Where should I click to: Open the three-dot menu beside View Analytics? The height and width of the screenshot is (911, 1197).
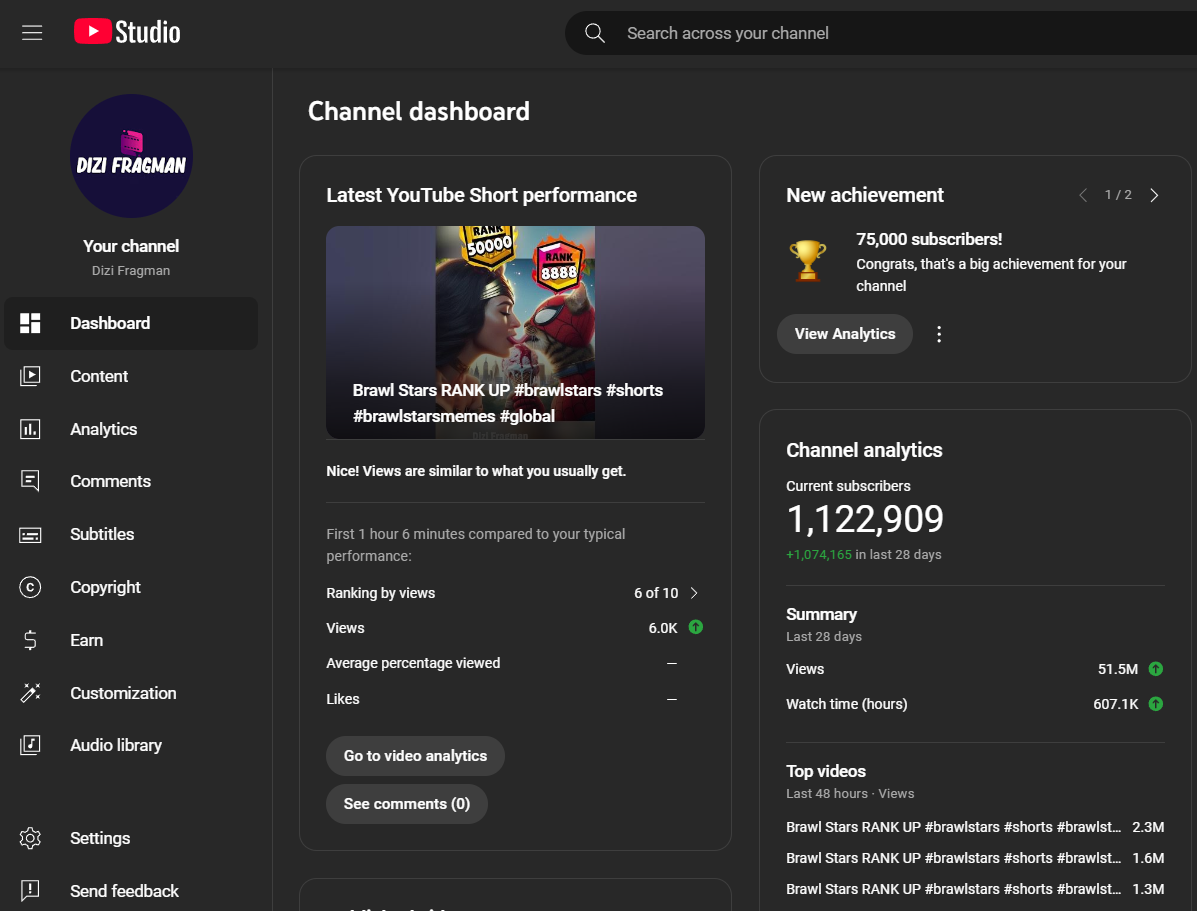tap(939, 334)
